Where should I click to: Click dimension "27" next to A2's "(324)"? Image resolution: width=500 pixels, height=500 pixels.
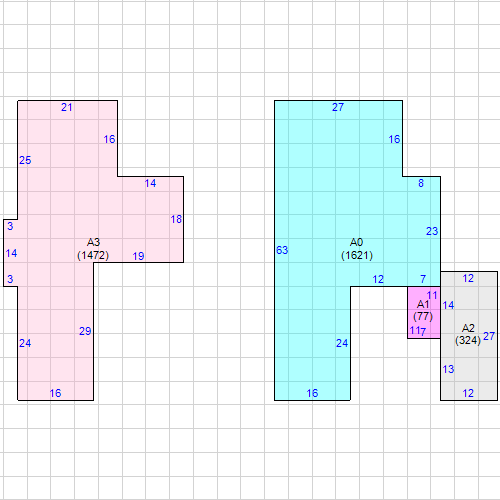click(x=489, y=336)
